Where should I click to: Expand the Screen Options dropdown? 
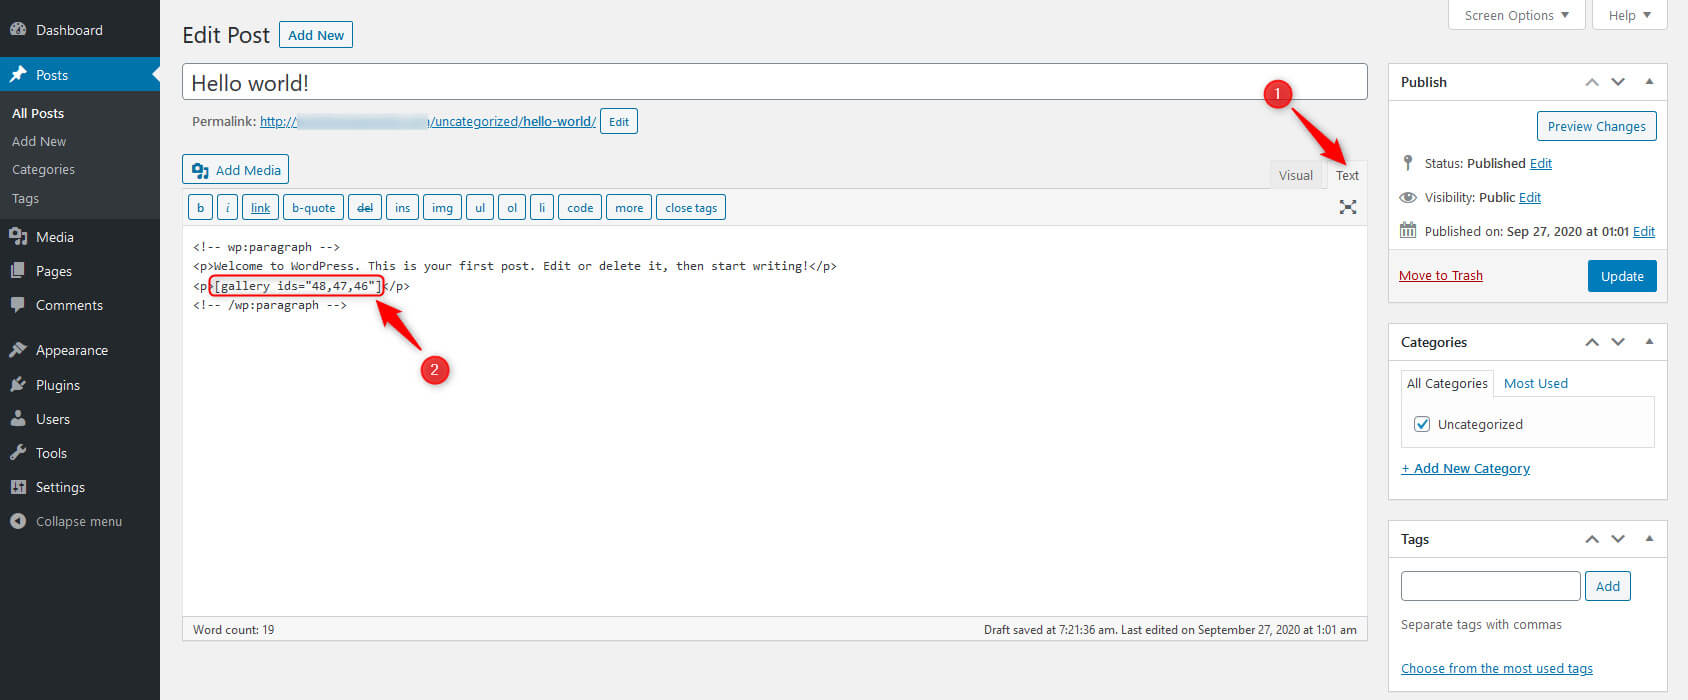(1516, 15)
